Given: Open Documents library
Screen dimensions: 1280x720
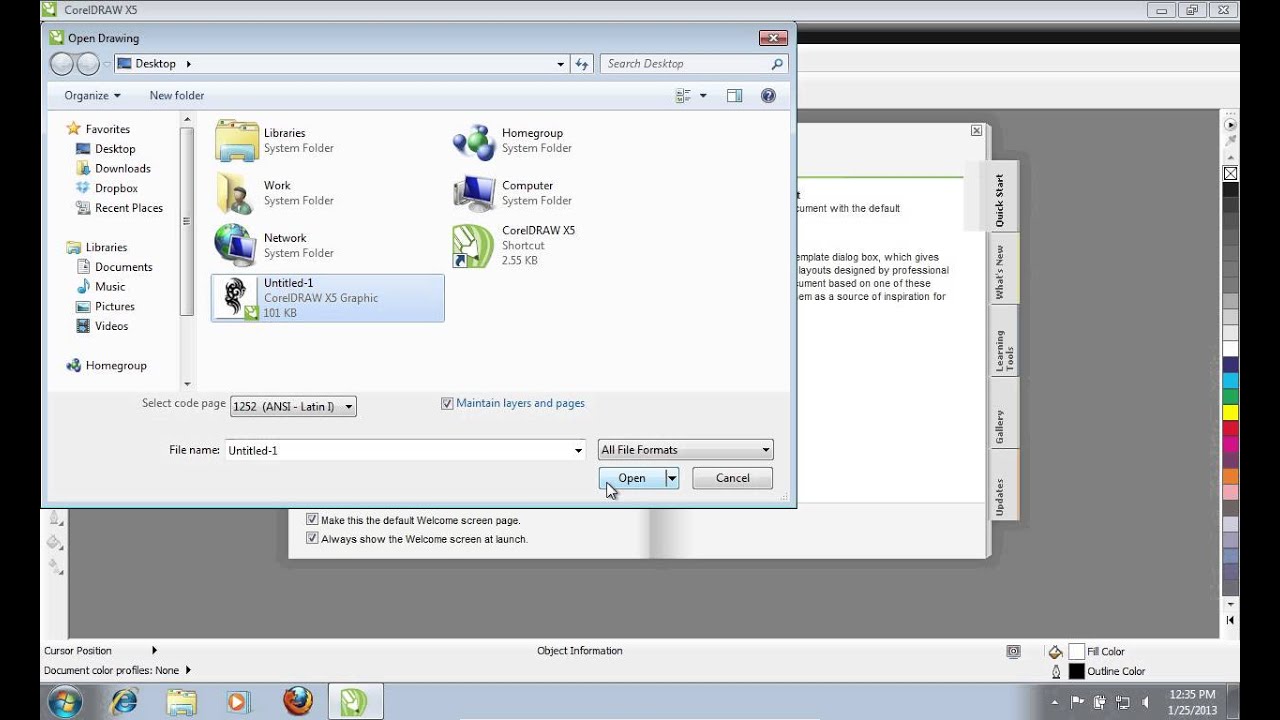Looking at the screenshot, I should tap(124, 267).
